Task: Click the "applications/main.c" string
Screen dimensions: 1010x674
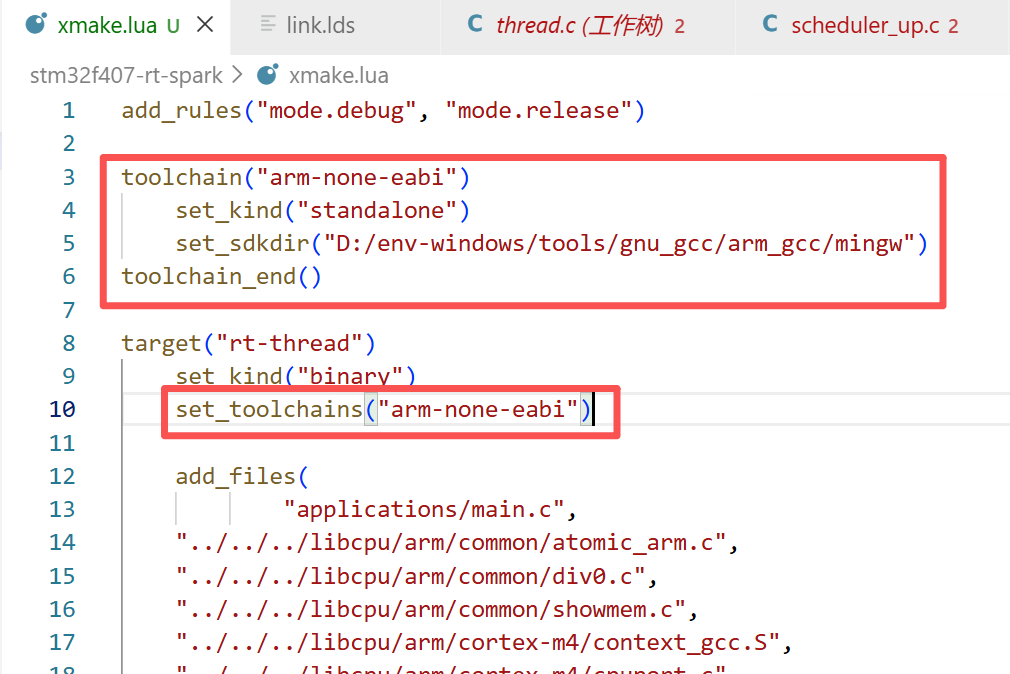Action: (424, 510)
